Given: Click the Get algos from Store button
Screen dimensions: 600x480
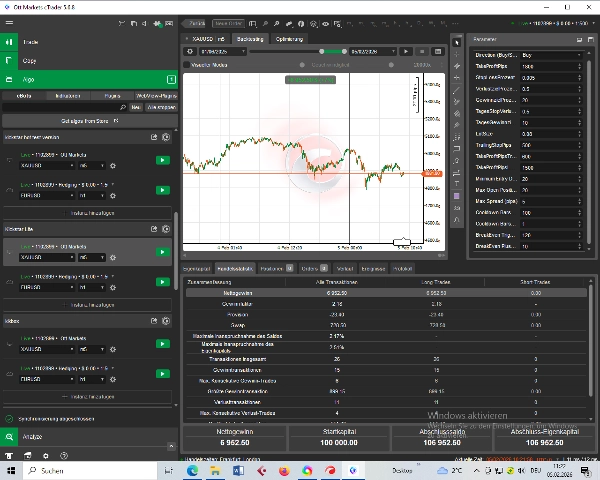Looking at the screenshot, I should (88, 120).
